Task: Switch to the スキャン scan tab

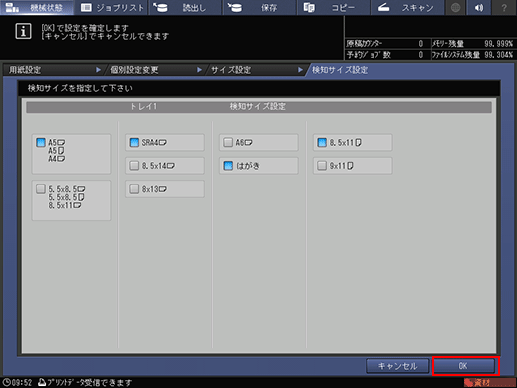Action: click(x=408, y=7)
